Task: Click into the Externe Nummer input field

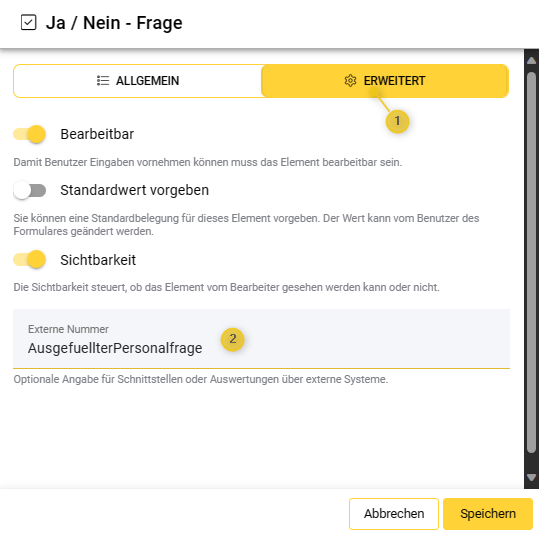Action: pyautogui.click(x=261, y=339)
